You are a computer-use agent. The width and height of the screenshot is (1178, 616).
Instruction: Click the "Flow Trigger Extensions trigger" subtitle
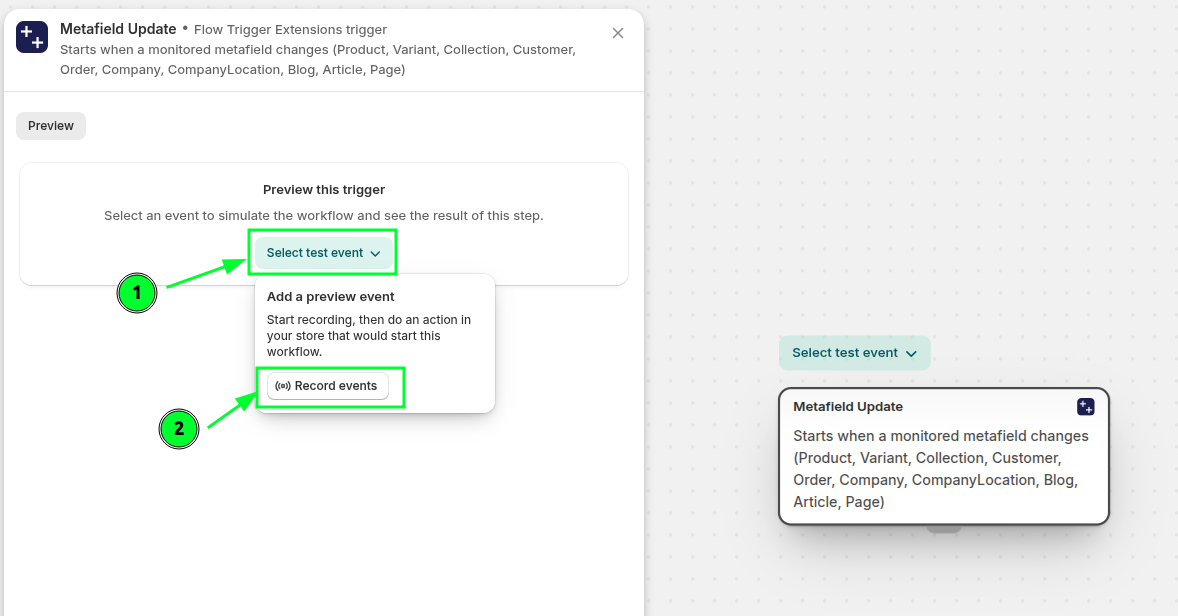(290, 30)
